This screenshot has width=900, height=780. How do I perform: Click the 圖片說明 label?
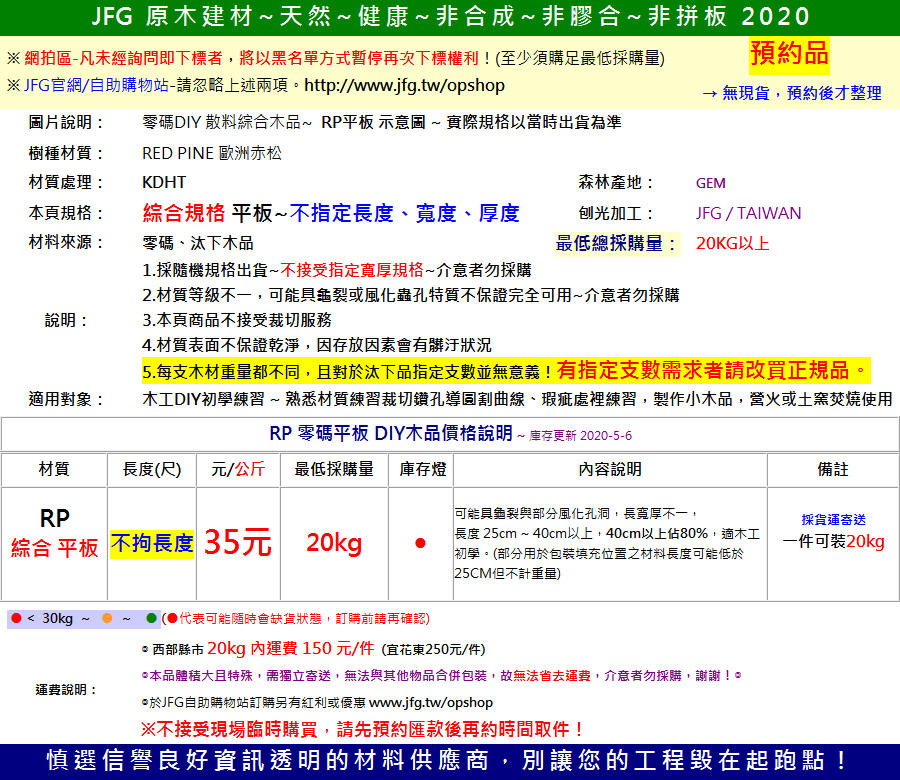pyautogui.click(x=65, y=122)
